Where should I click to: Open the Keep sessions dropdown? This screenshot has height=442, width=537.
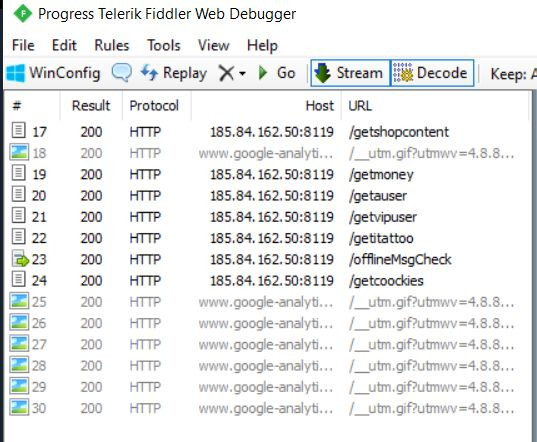coord(514,74)
